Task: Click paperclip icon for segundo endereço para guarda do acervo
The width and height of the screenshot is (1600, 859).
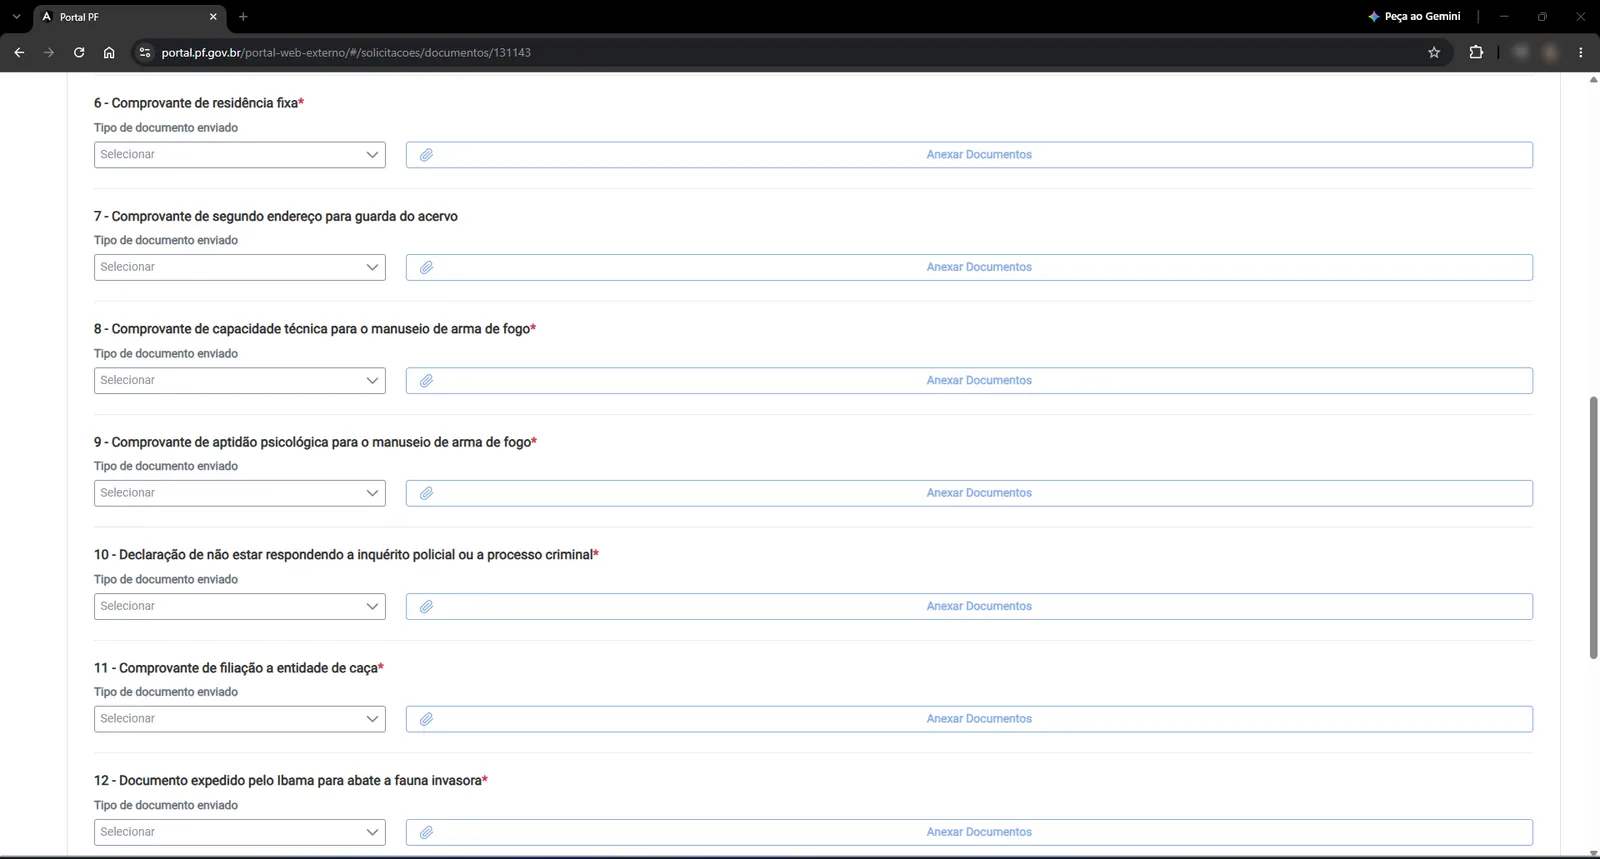Action: coord(426,267)
